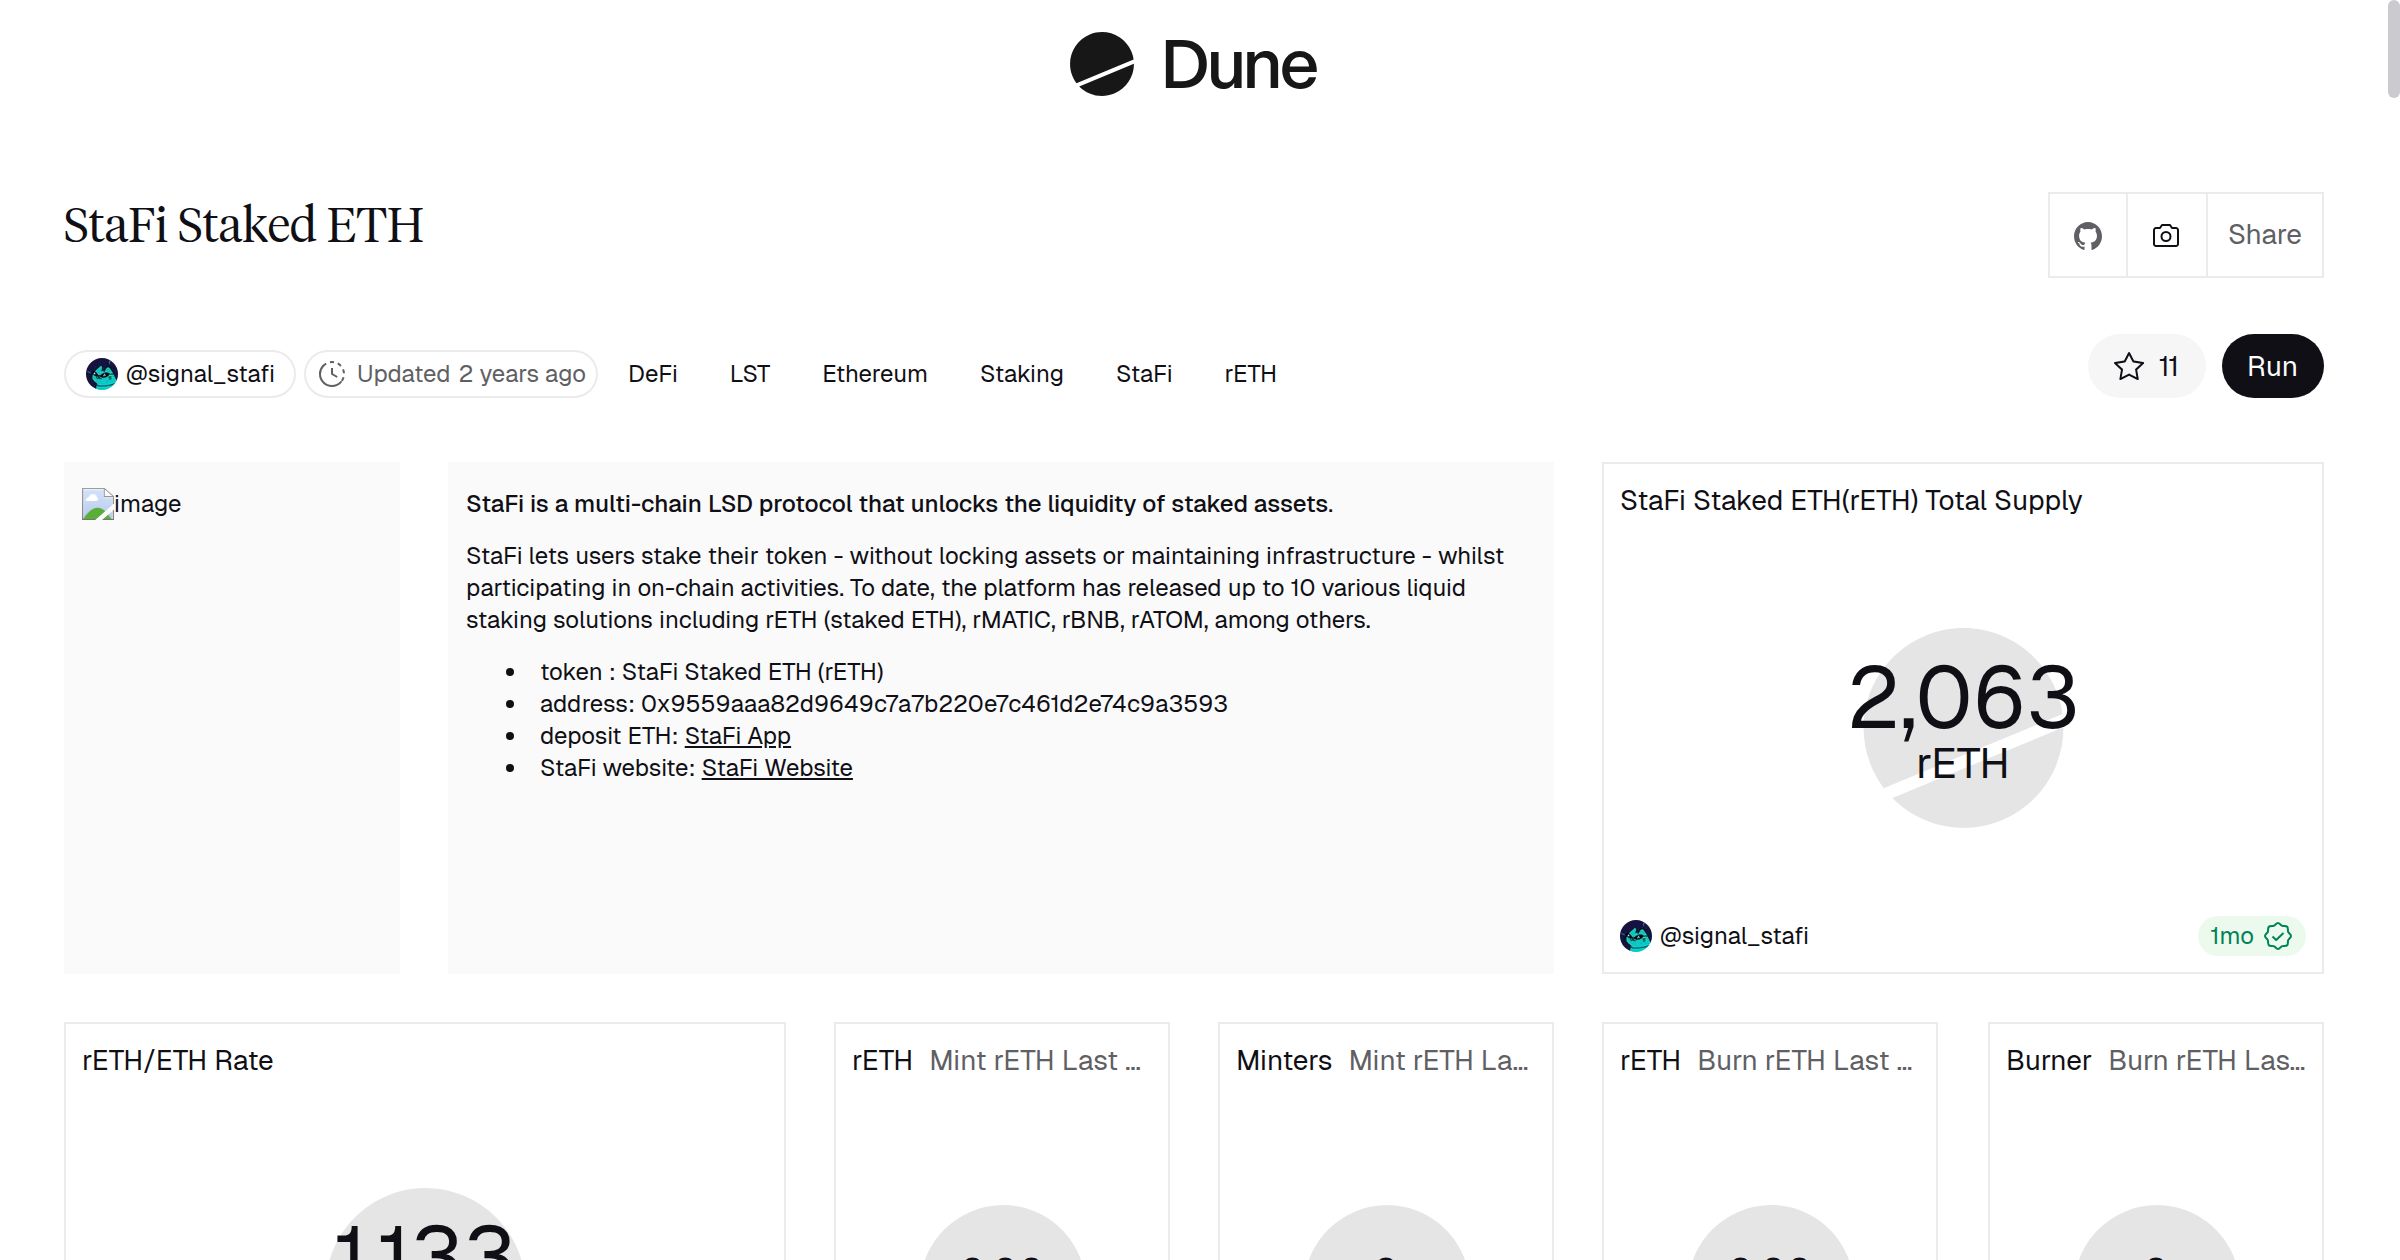Click the camera screenshot icon
The height and width of the screenshot is (1260, 2400).
[2166, 236]
